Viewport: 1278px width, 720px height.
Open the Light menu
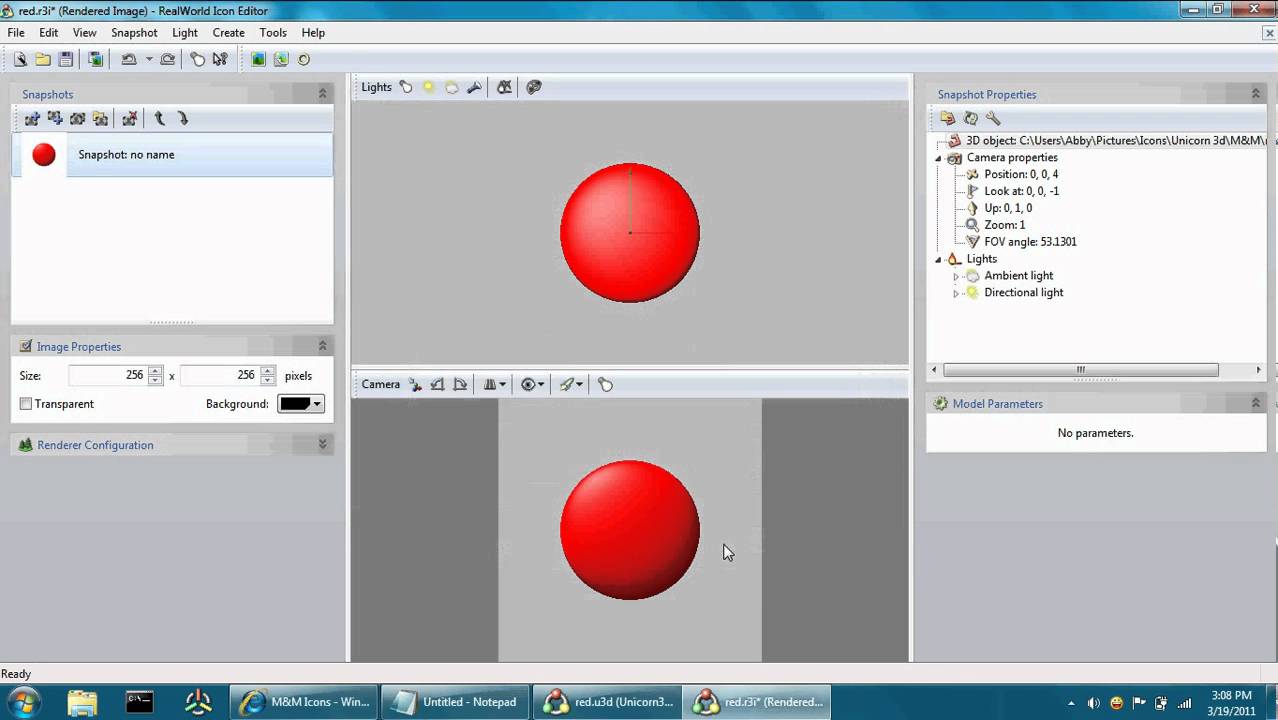pyautogui.click(x=184, y=32)
